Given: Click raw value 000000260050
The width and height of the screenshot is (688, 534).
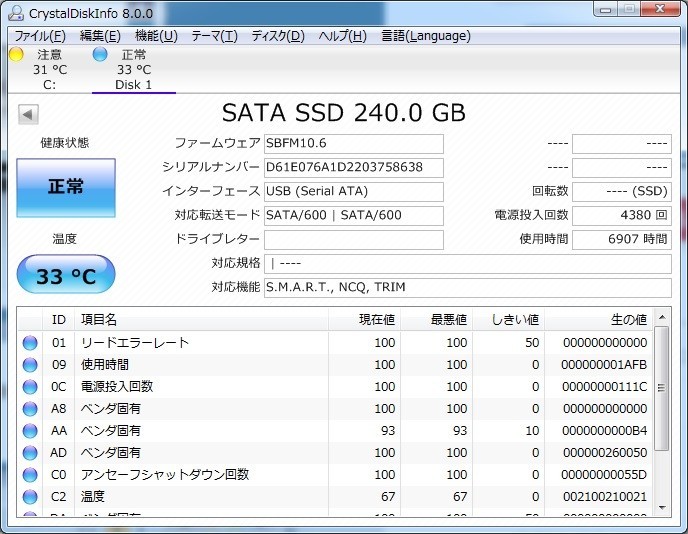Looking at the screenshot, I should (605, 453).
